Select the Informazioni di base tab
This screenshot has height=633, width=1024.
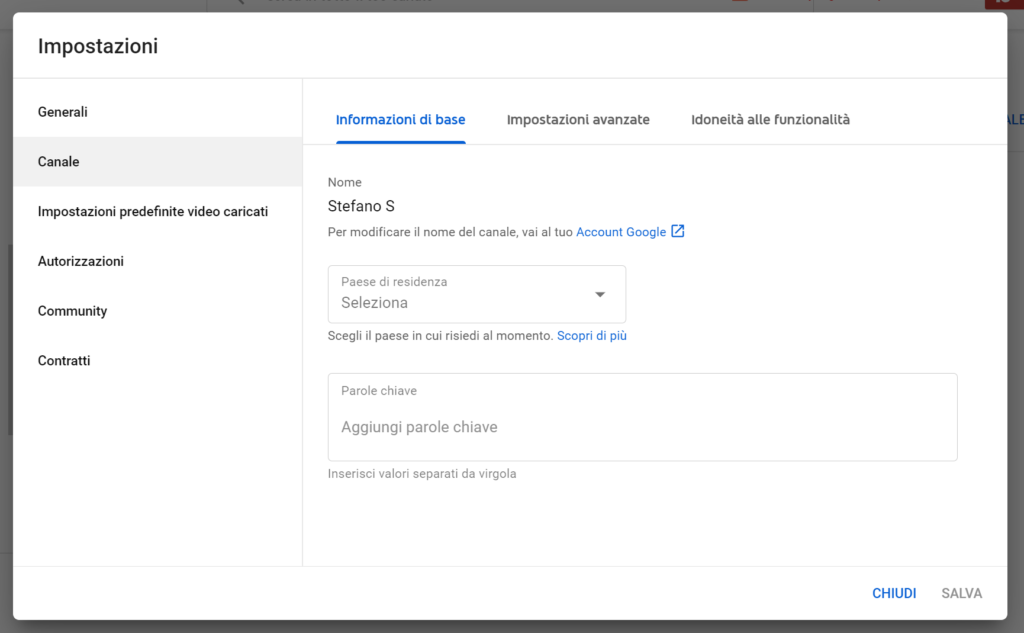pyautogui.click(x=400, y=120)
